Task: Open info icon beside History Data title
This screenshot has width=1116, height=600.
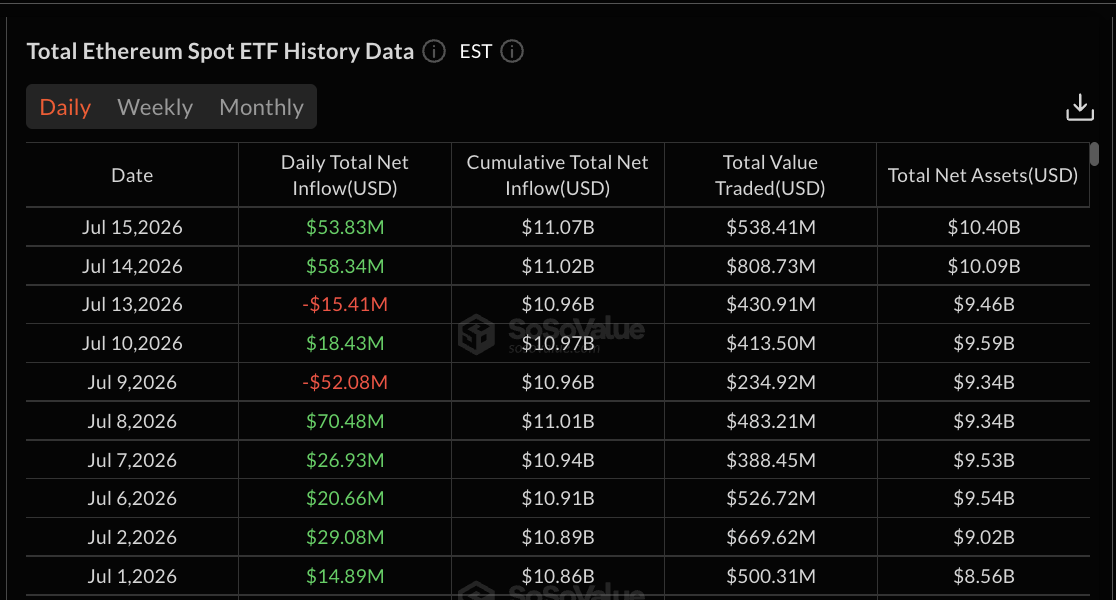Action: click(434, 51)
